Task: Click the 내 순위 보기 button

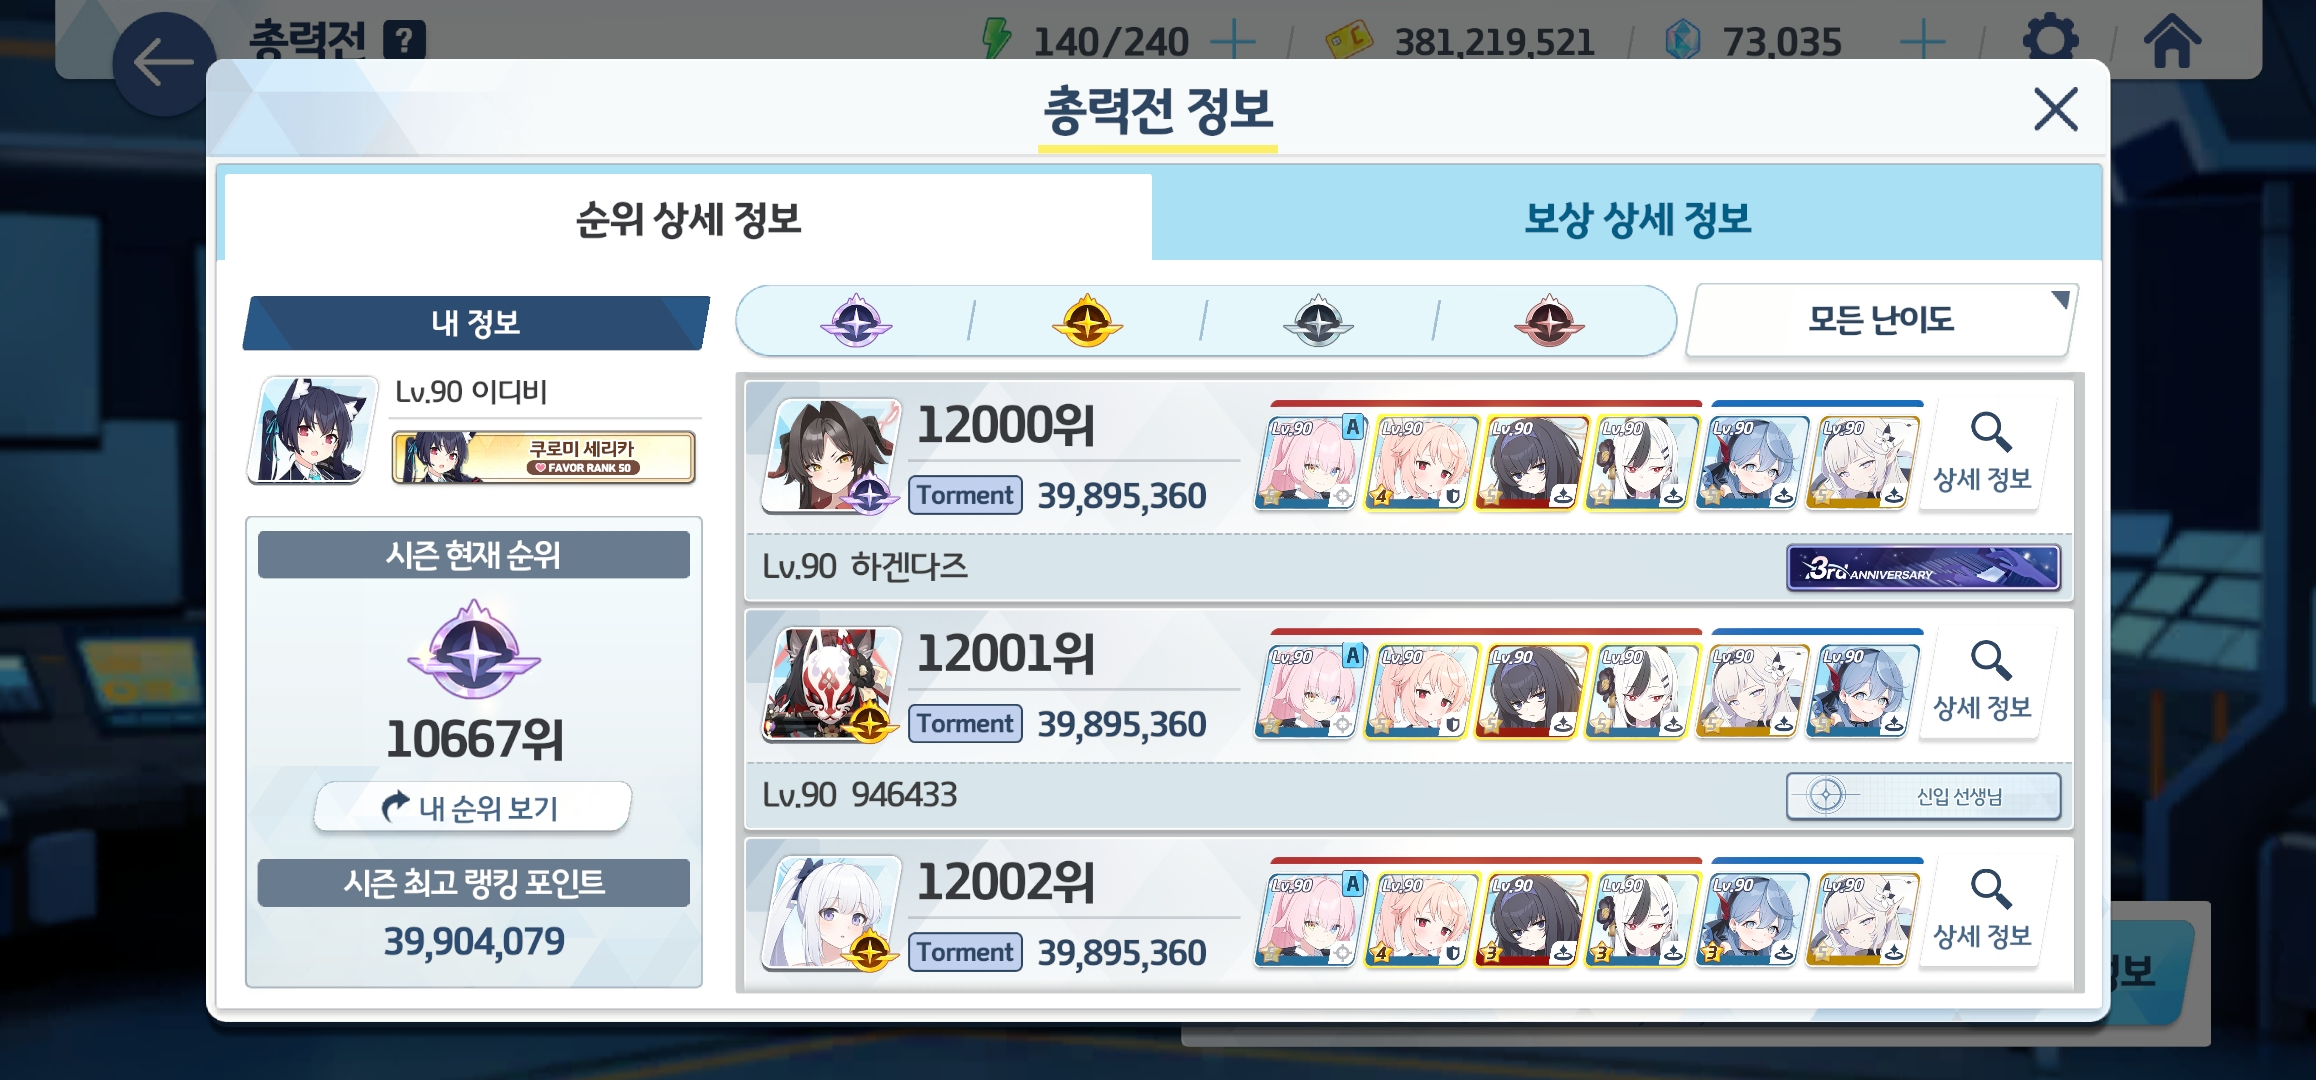Action: point(473,807)
